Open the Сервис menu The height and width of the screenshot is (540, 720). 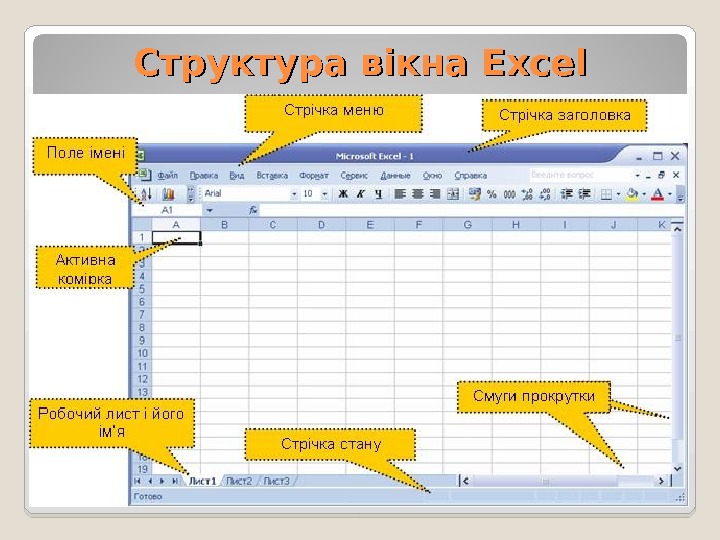point(354,175)
